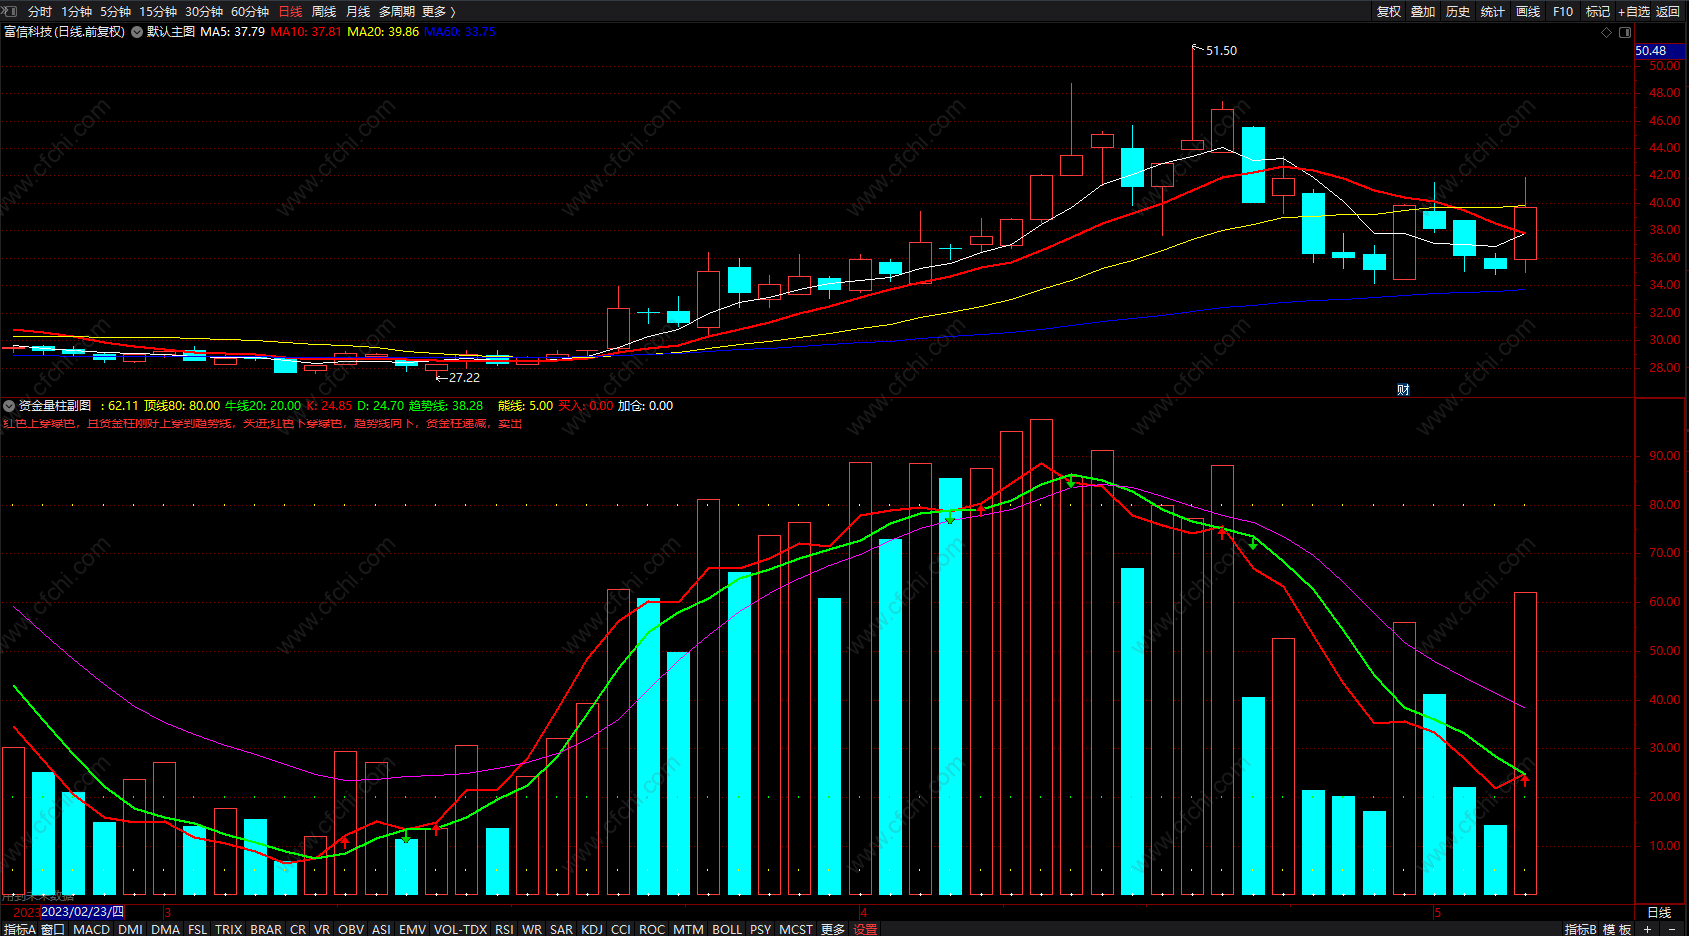Image resolution: width=1689 pixels, height=936 pixels.
Task: Select the BRAR indicator
Action: click(x=266, y=929)
